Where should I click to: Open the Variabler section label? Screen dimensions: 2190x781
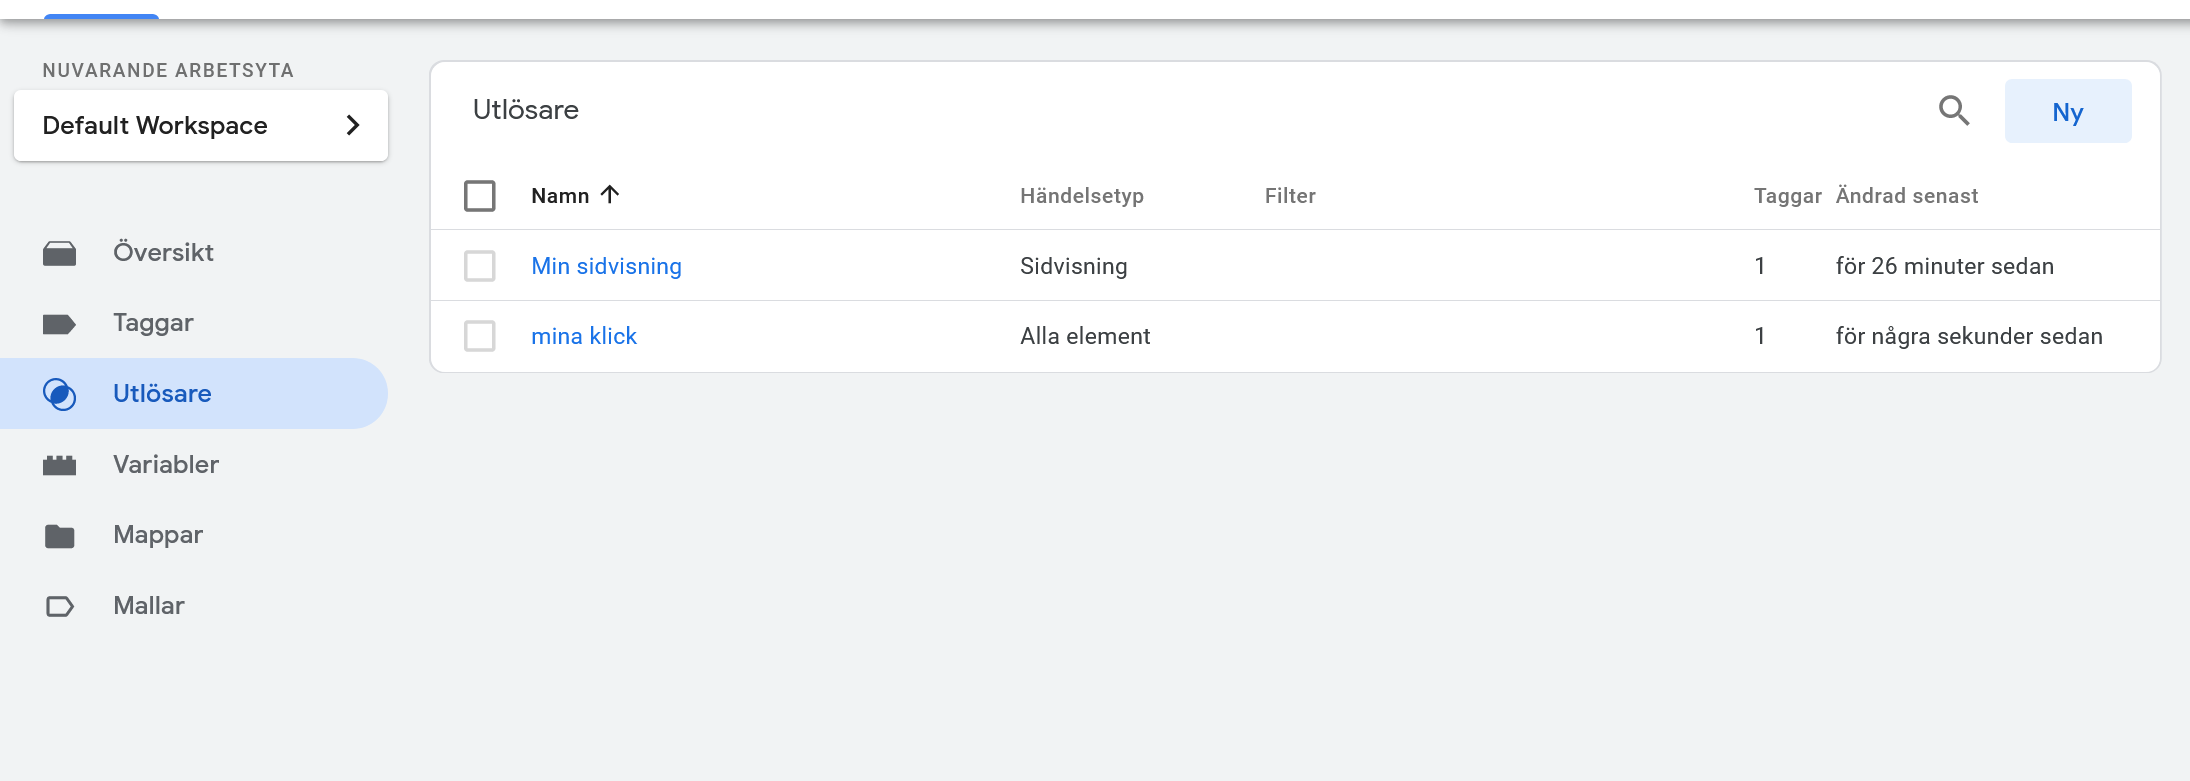(166, 465)
